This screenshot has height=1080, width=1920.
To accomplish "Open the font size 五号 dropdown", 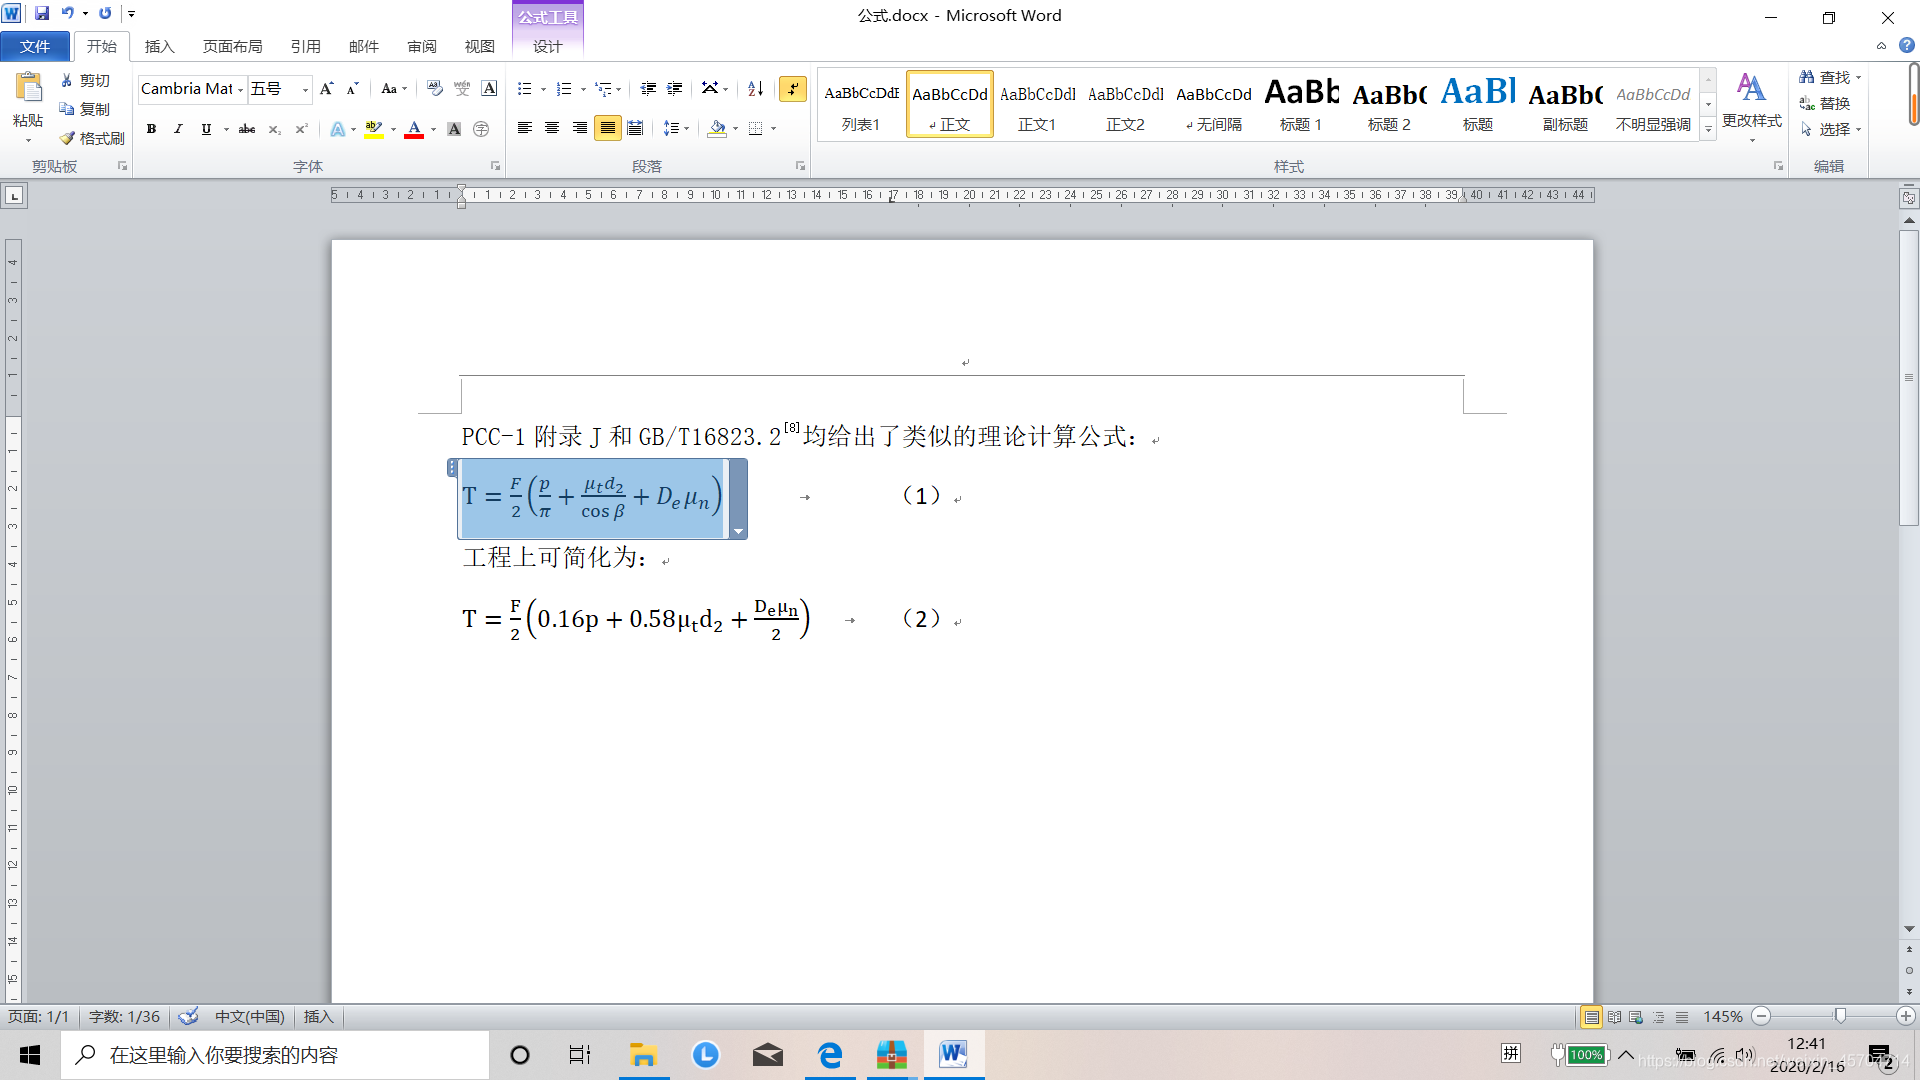I will coord(305,90).
